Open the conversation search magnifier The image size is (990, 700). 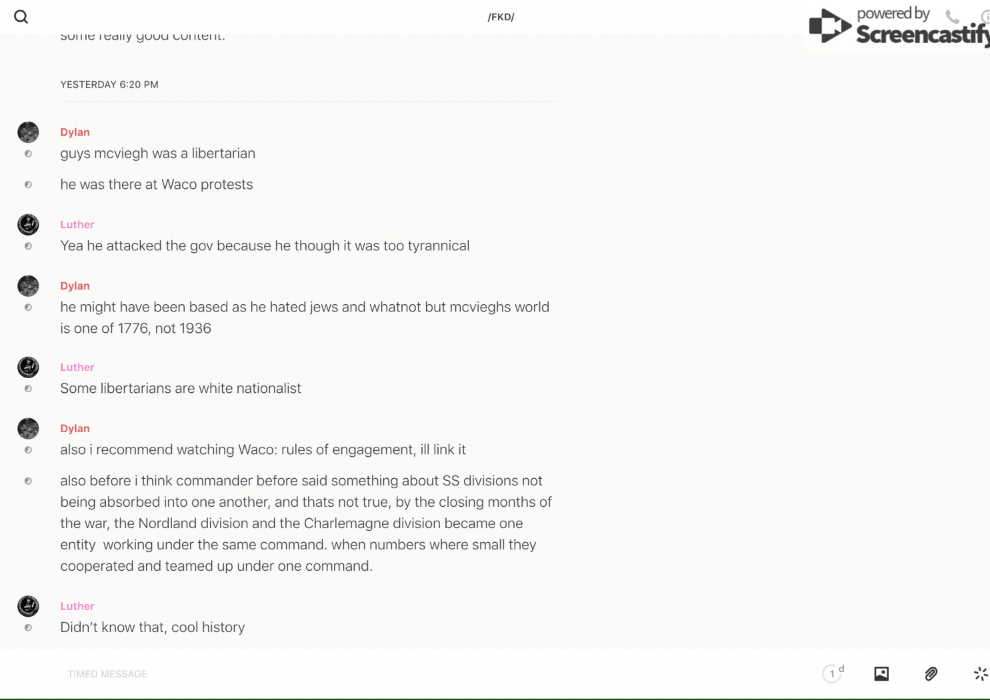21,17
